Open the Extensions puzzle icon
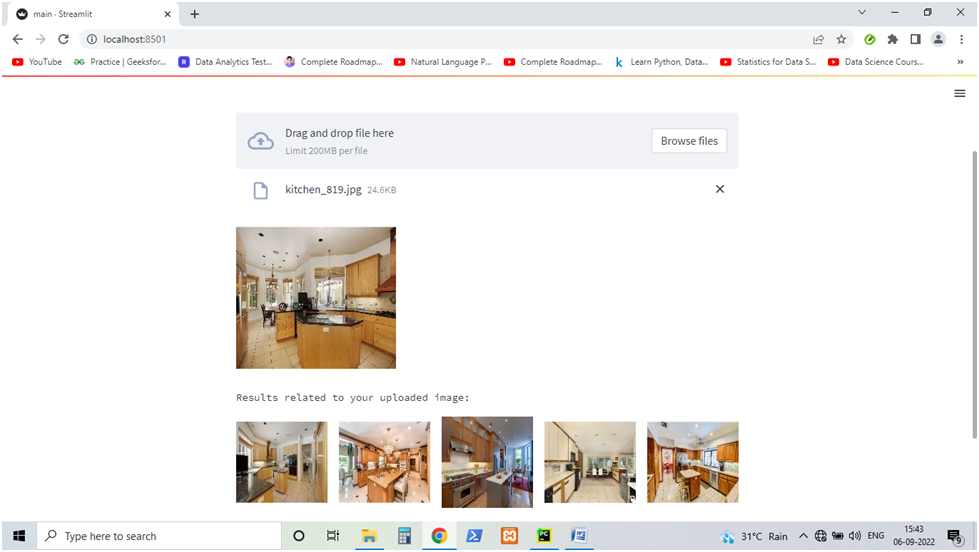 tap(892, 39)
